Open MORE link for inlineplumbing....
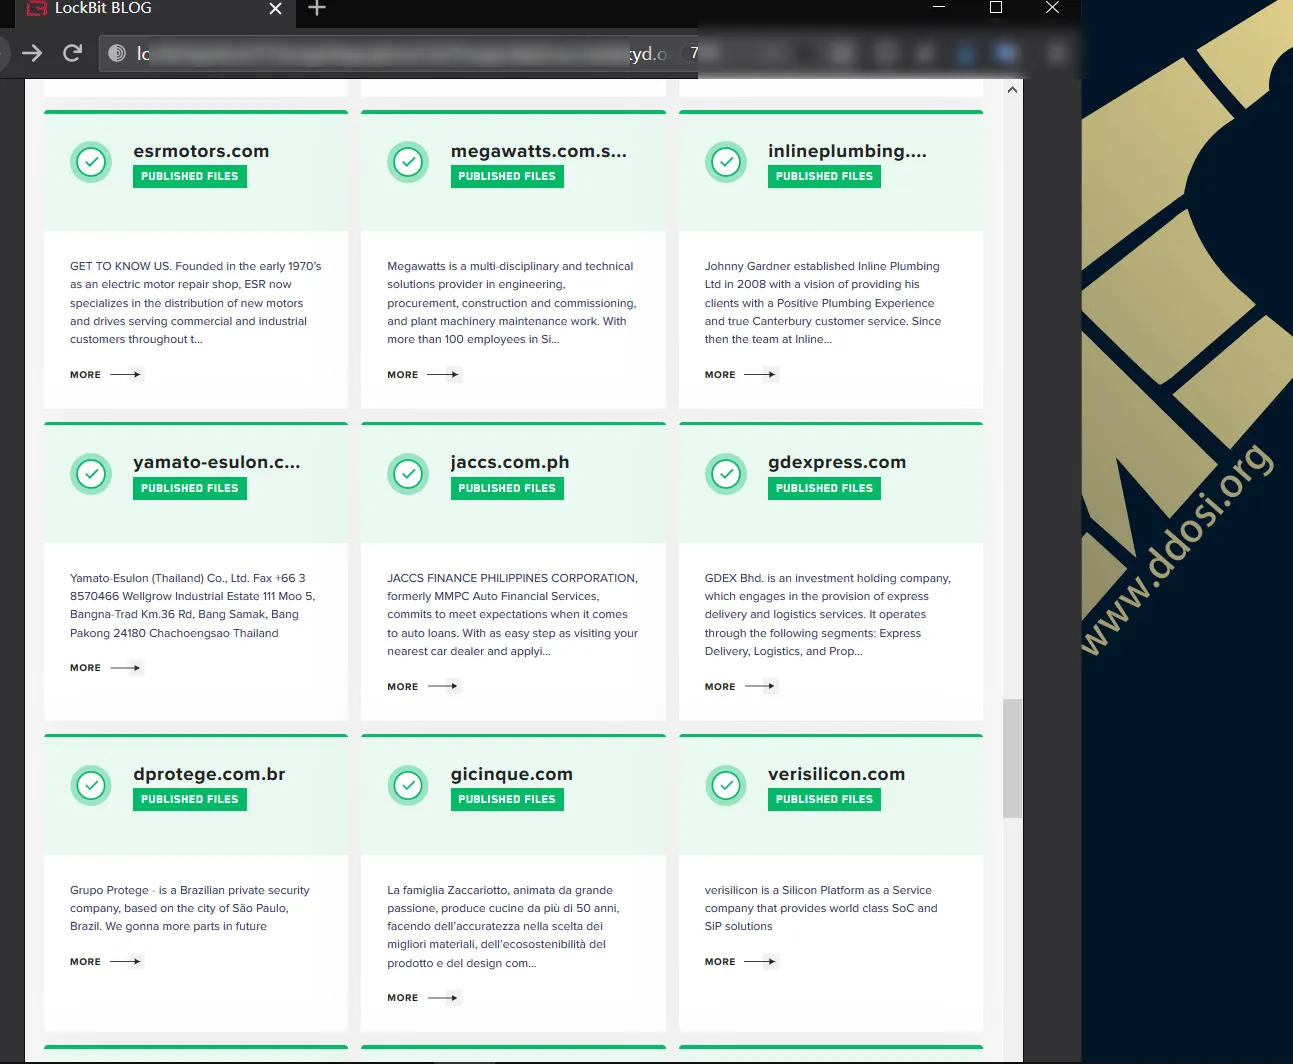This screenshot has height=1064, width=1293. point(741,375)
